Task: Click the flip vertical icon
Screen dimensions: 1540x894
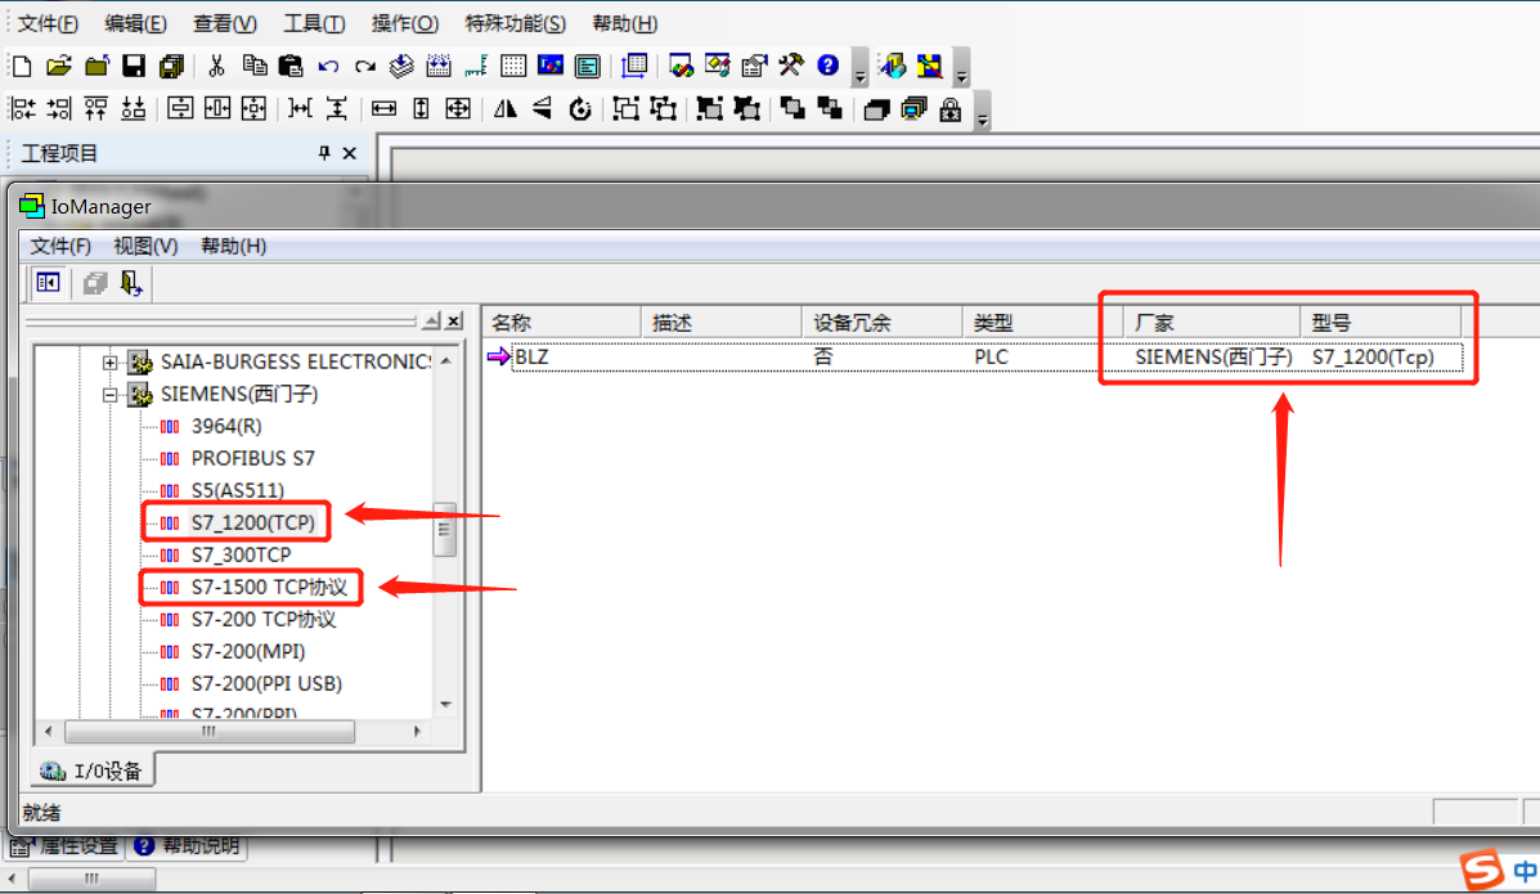Action: pyautogui.click(x=542, y=109)
